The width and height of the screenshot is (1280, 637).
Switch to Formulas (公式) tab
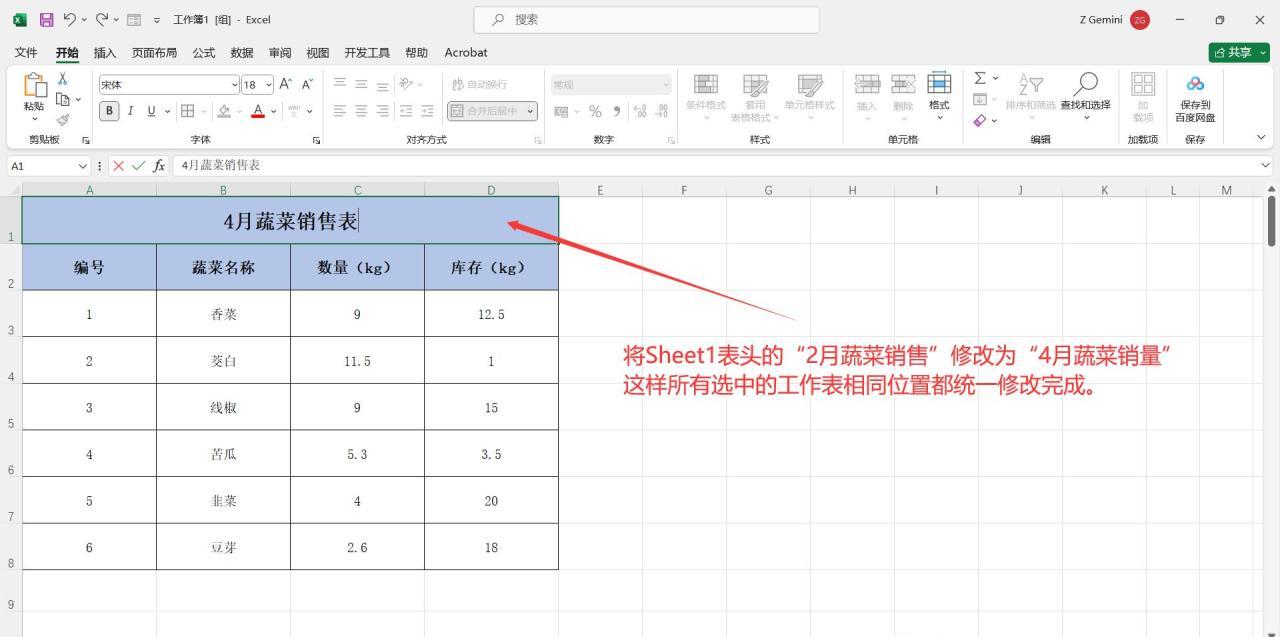coord(204,52)
